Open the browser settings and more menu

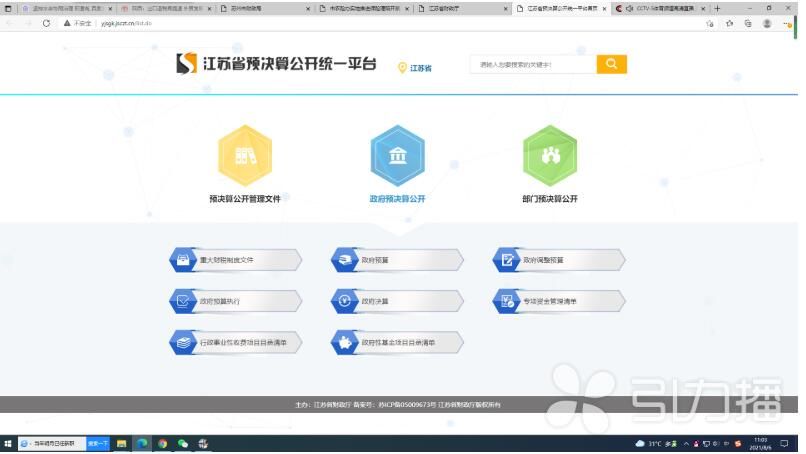point(786,24)
